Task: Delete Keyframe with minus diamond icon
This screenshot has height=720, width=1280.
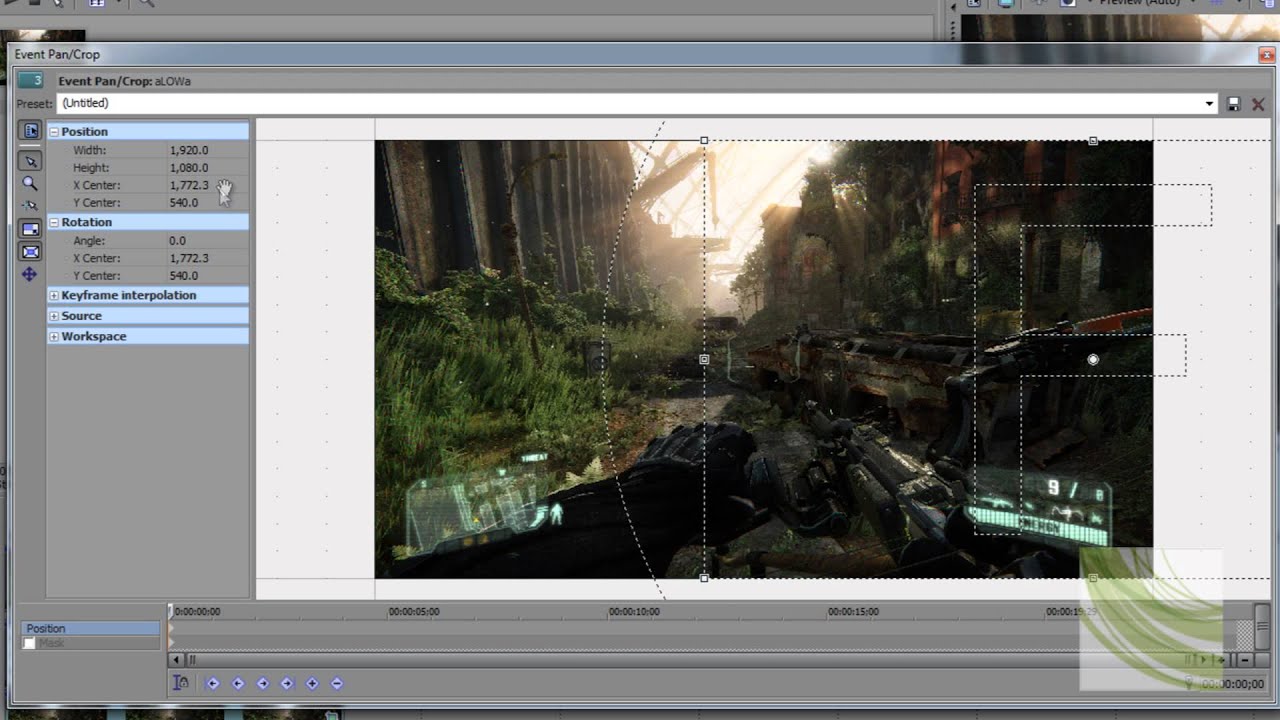Action: point(337,683)
